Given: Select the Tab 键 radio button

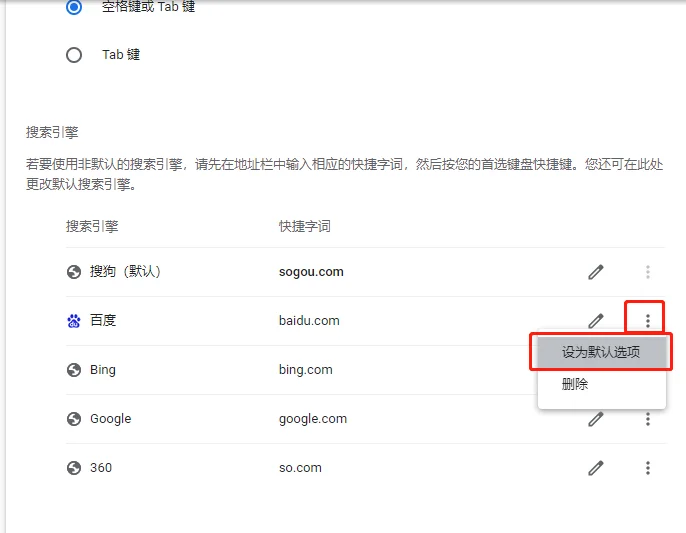Looking at the screenshot, I should (x=74, y=55).
